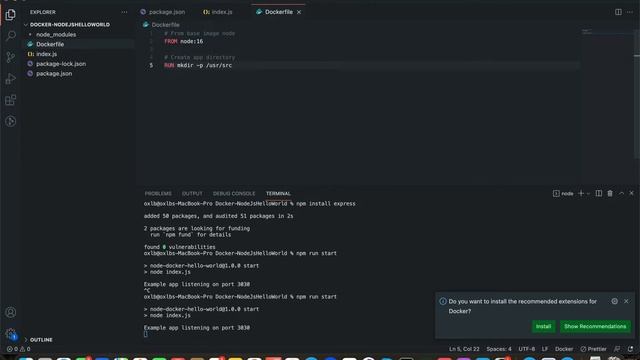The image size is (640, 360).
Task: Create a new terminal with plus icon
Action: tap(581, 193)
